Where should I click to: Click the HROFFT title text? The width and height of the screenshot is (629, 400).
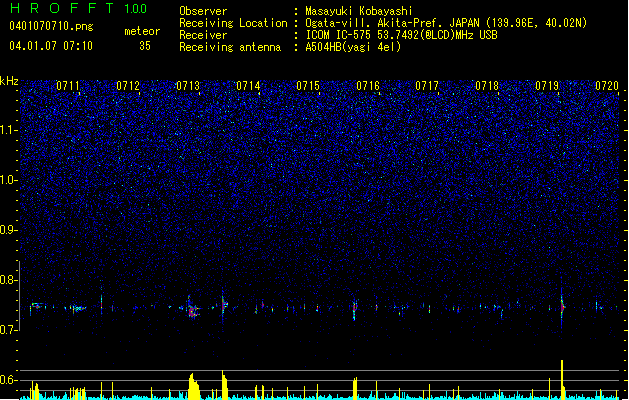pyautogui.click(x=62, y=8)
